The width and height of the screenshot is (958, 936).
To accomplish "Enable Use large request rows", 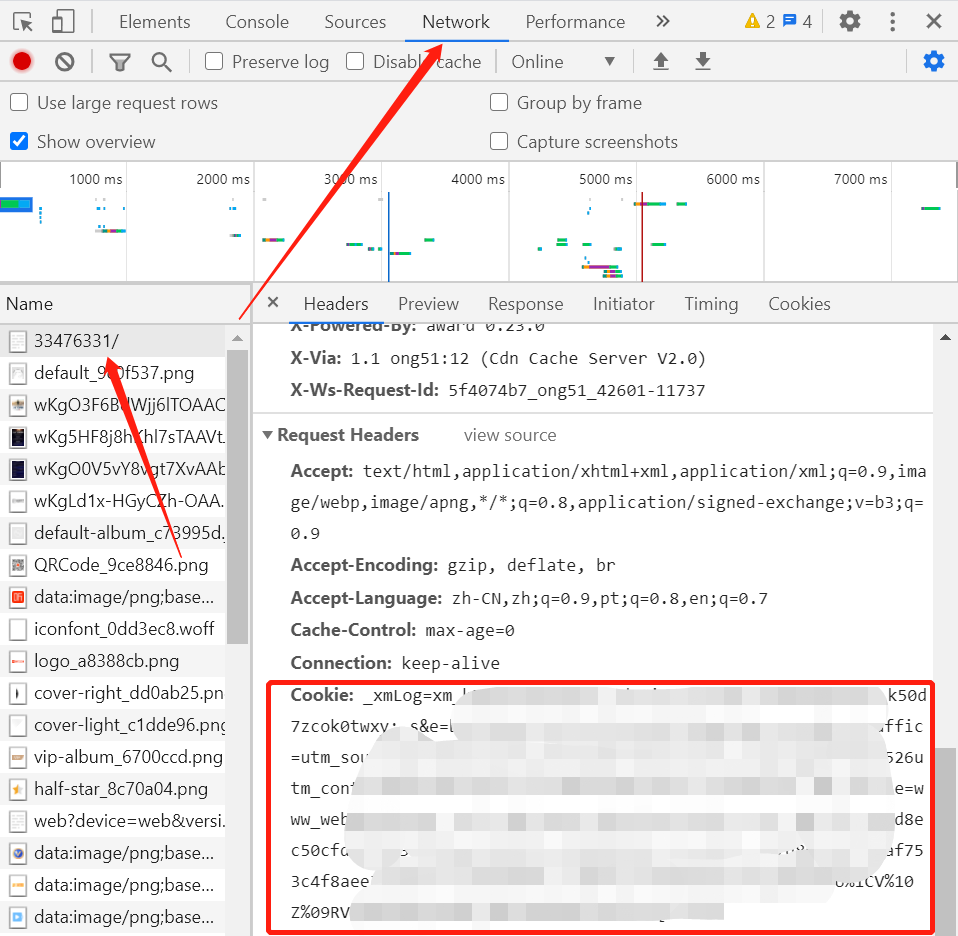I will coord(19,103).
